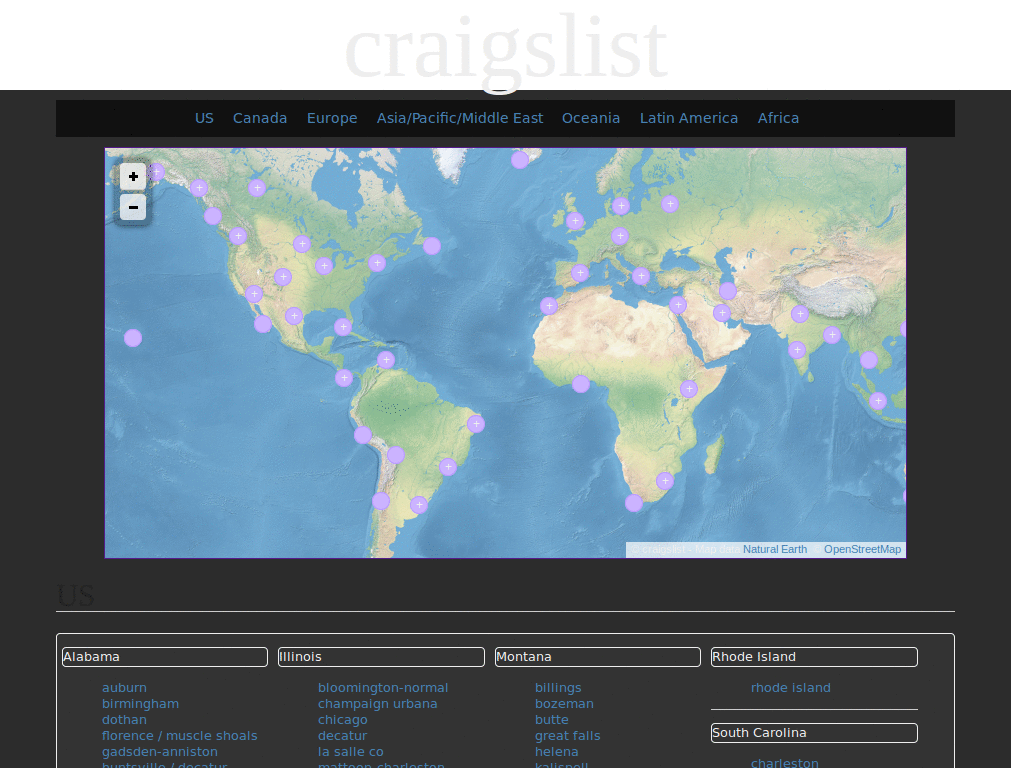This screenshot has width=1024, height=768.
Task: Open the birmingham link under Alabama
Action: click(x=140, y=704)
